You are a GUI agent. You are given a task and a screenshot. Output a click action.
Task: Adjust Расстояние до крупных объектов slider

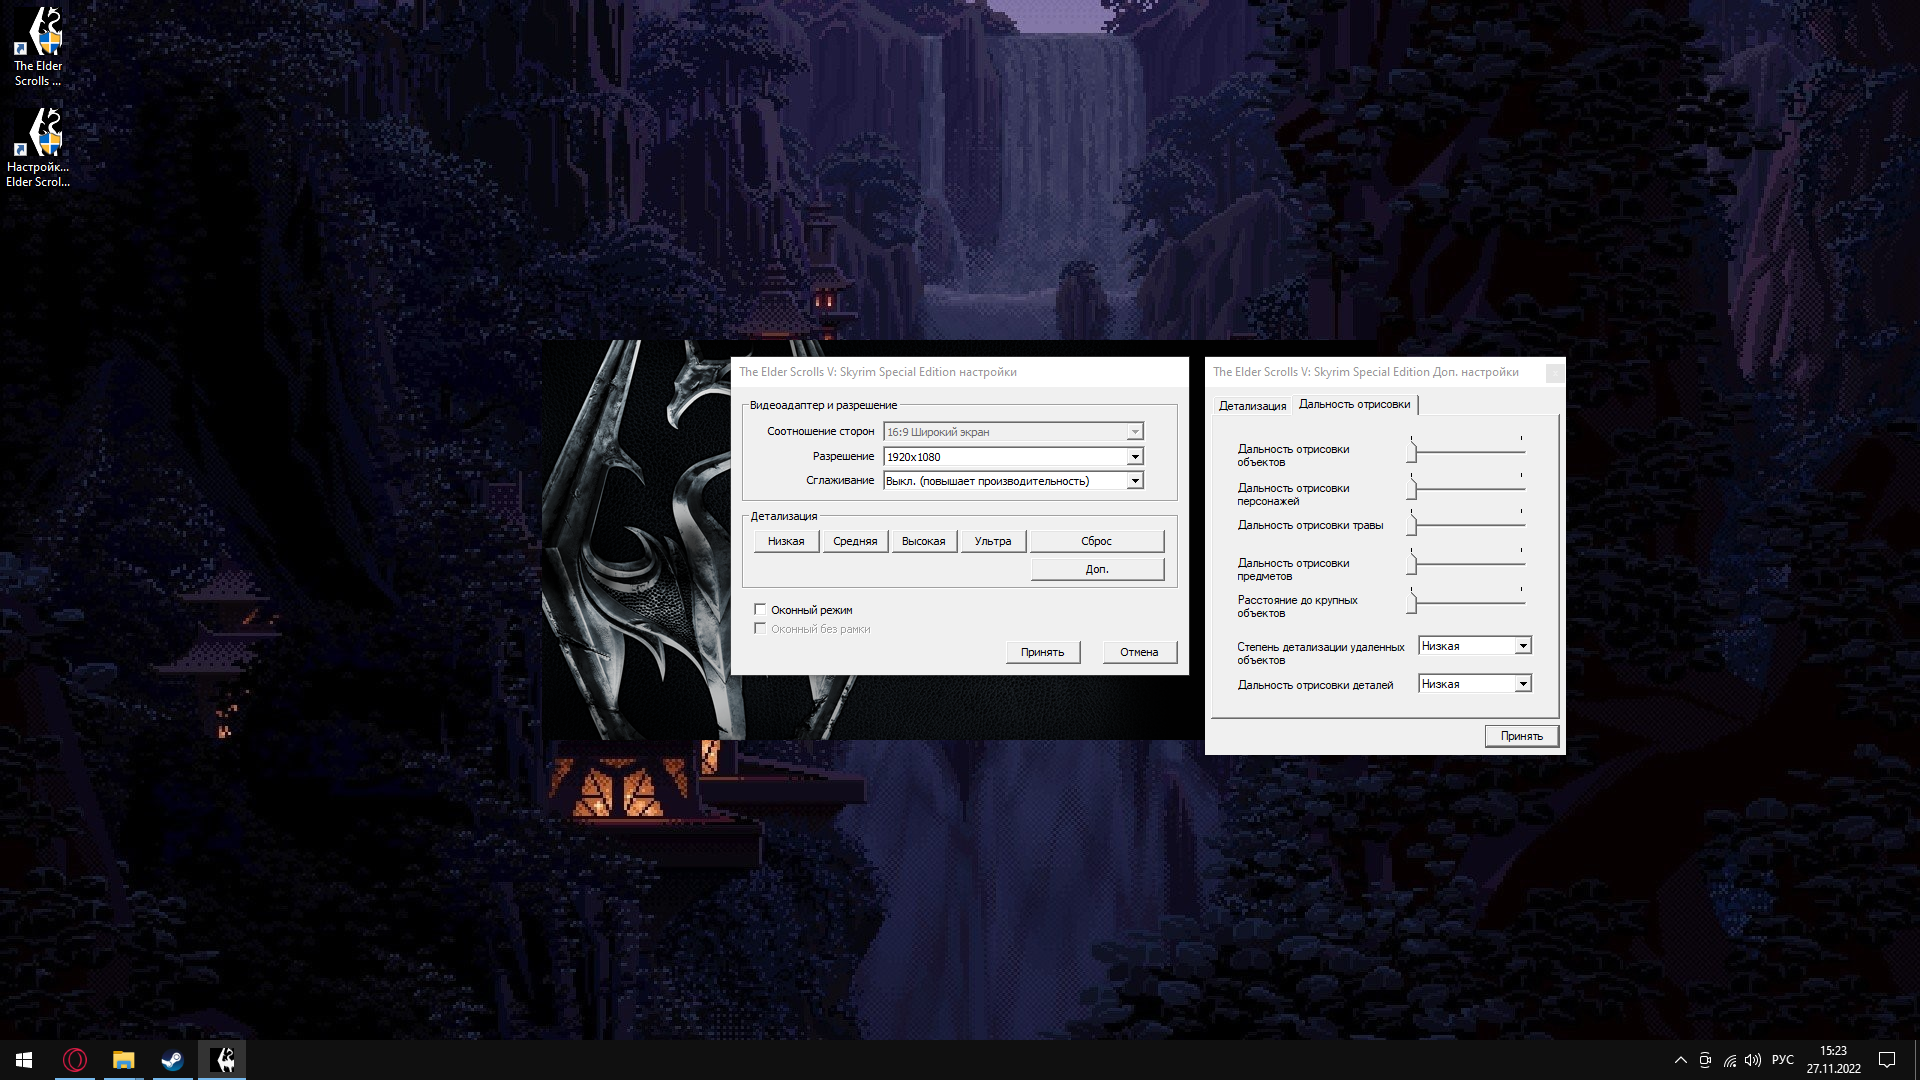click(1468, 601)
